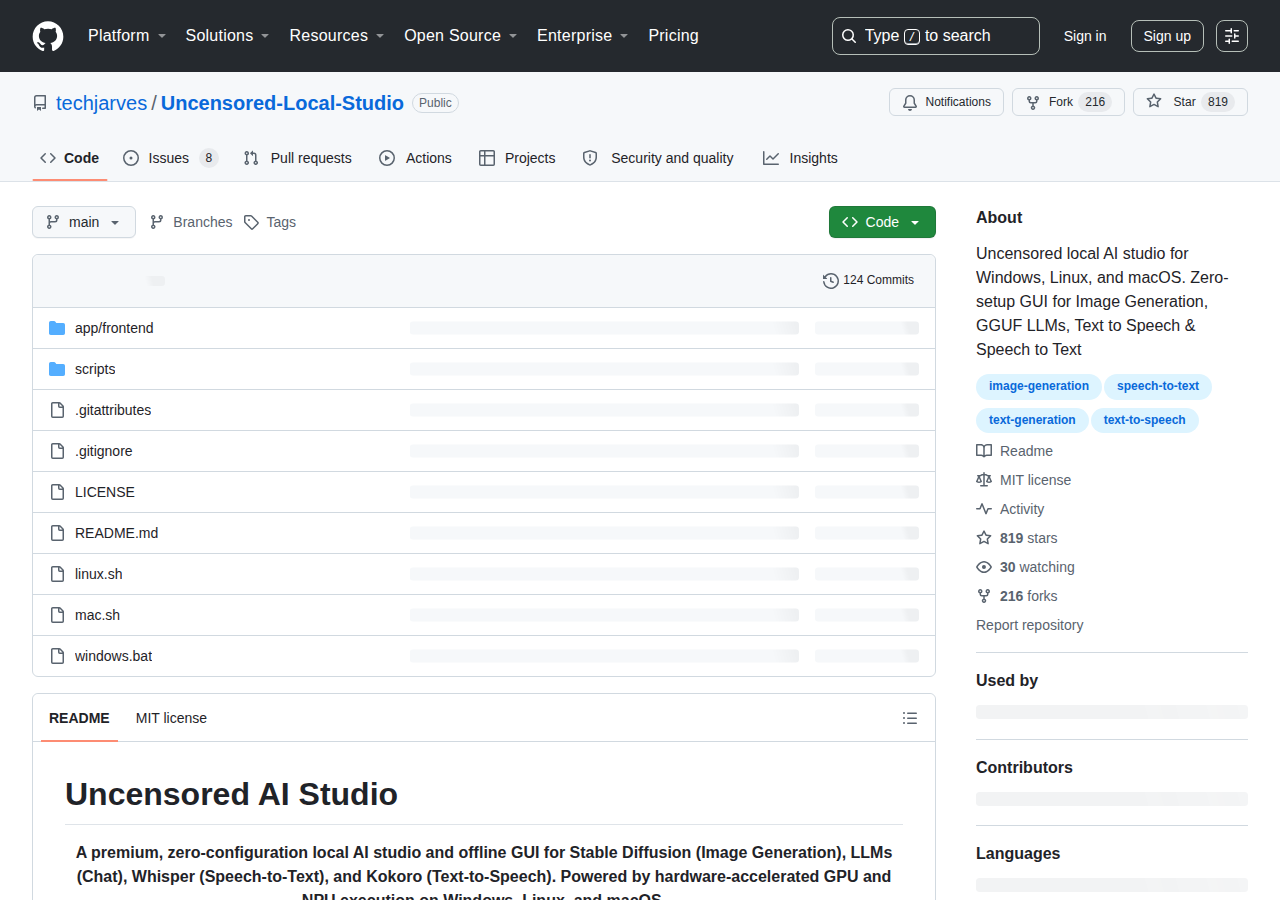Select the text-generation topic tag
Screen dimensions: 1280x900
[1032, 420]
